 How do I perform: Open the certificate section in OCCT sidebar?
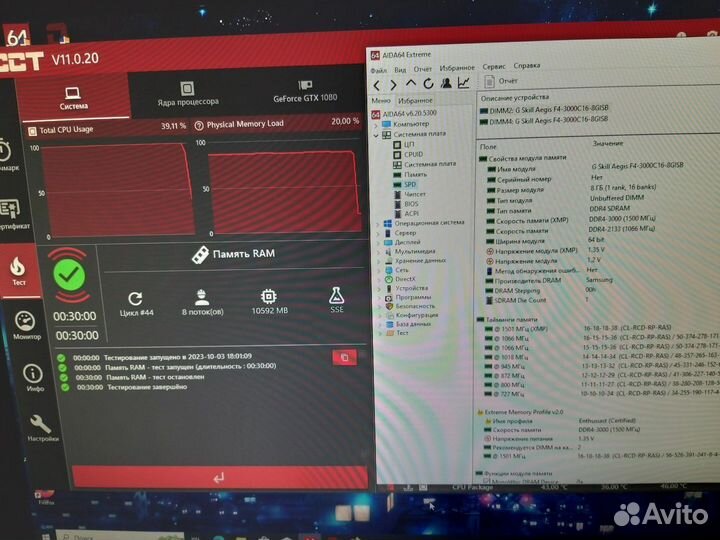[x=11, y=214]
